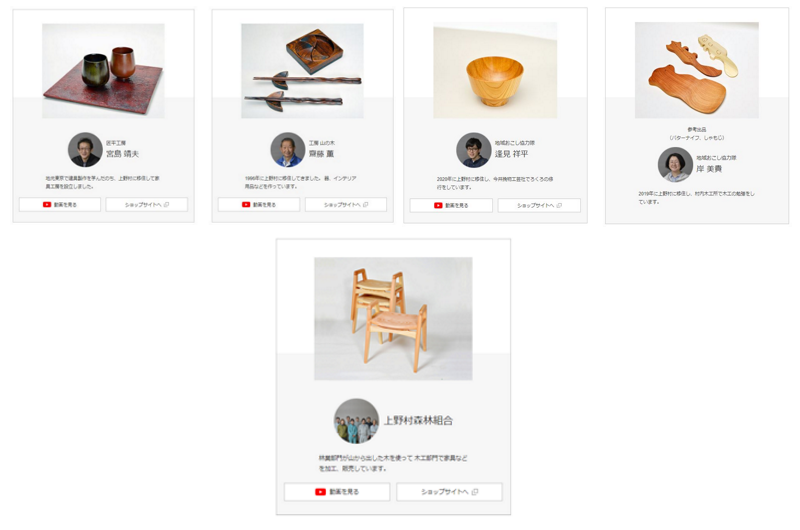This screenshot has height=530, width=800.
Task: View the stacked wooden stools photo
Action: (393, 319)
